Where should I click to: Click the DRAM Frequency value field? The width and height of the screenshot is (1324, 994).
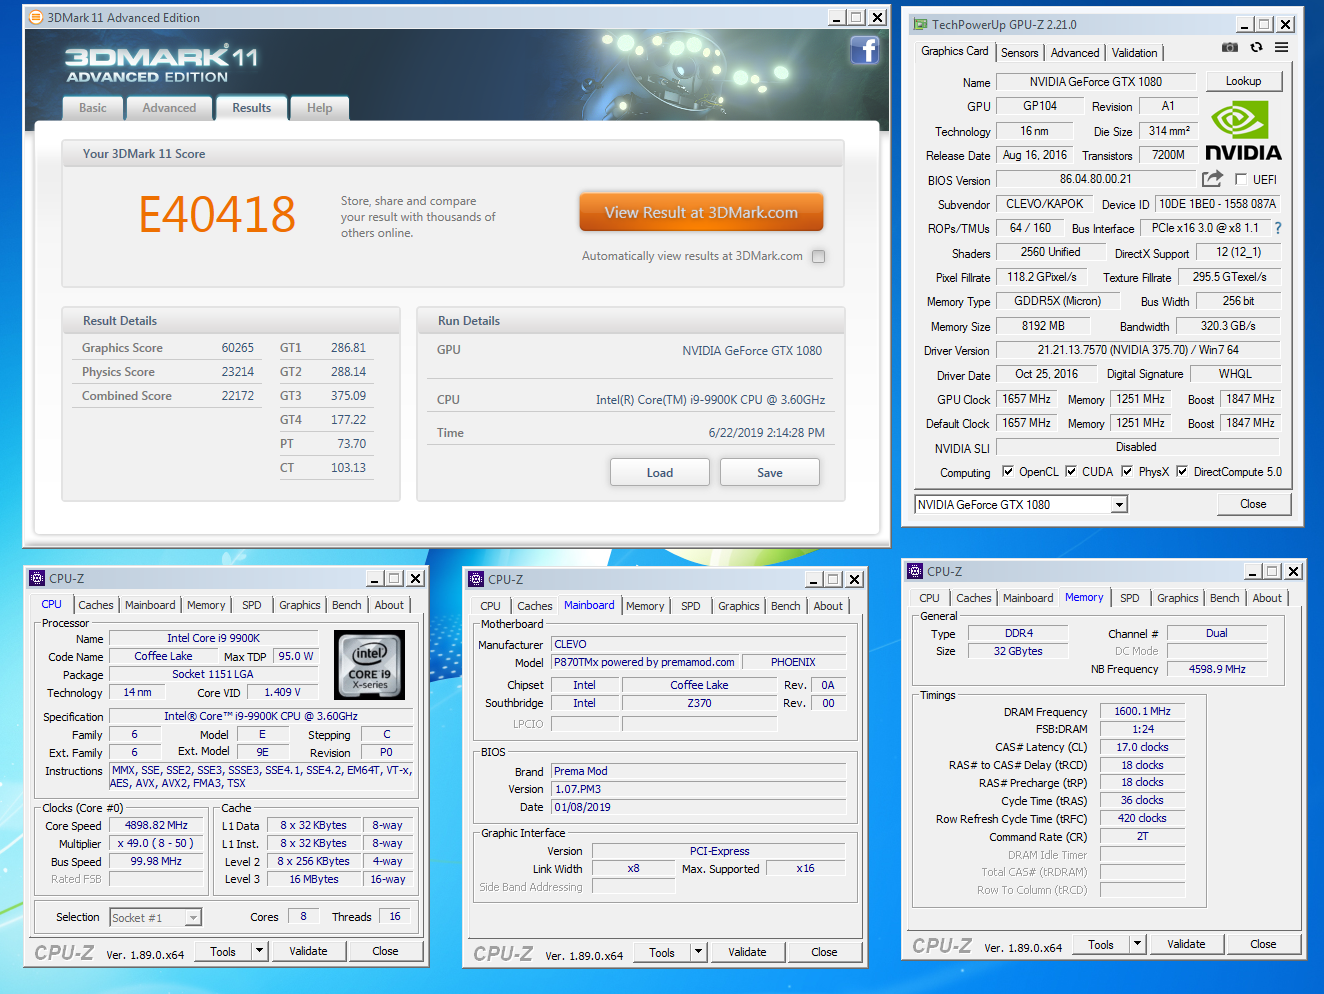(x=1142, y=711)
